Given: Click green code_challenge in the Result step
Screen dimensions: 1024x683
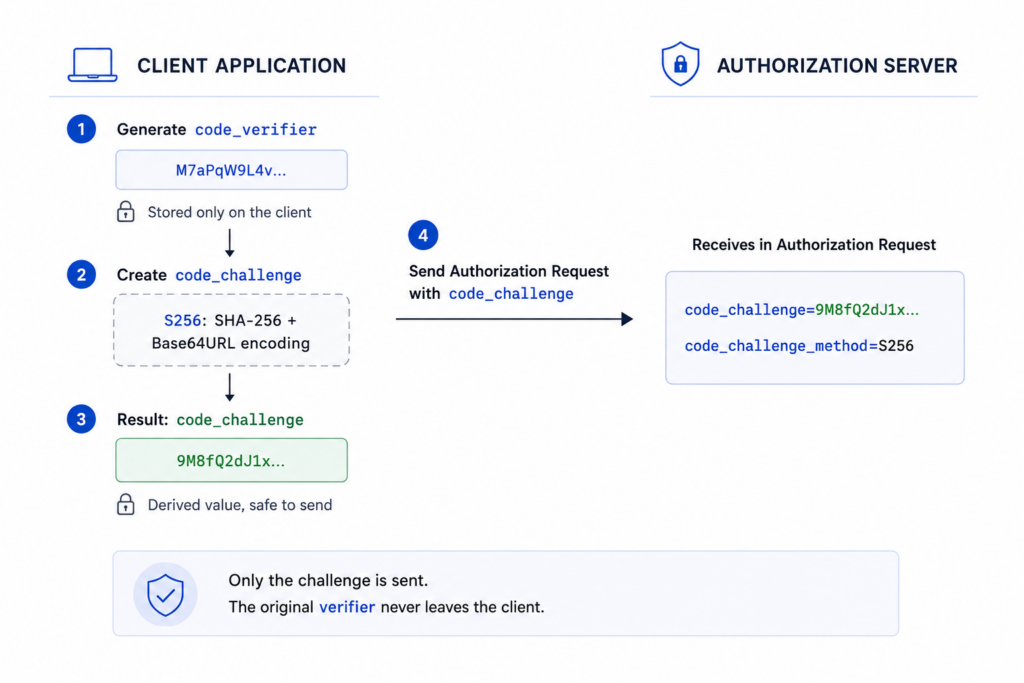Looking at the screenshot, I should point(240,419).
